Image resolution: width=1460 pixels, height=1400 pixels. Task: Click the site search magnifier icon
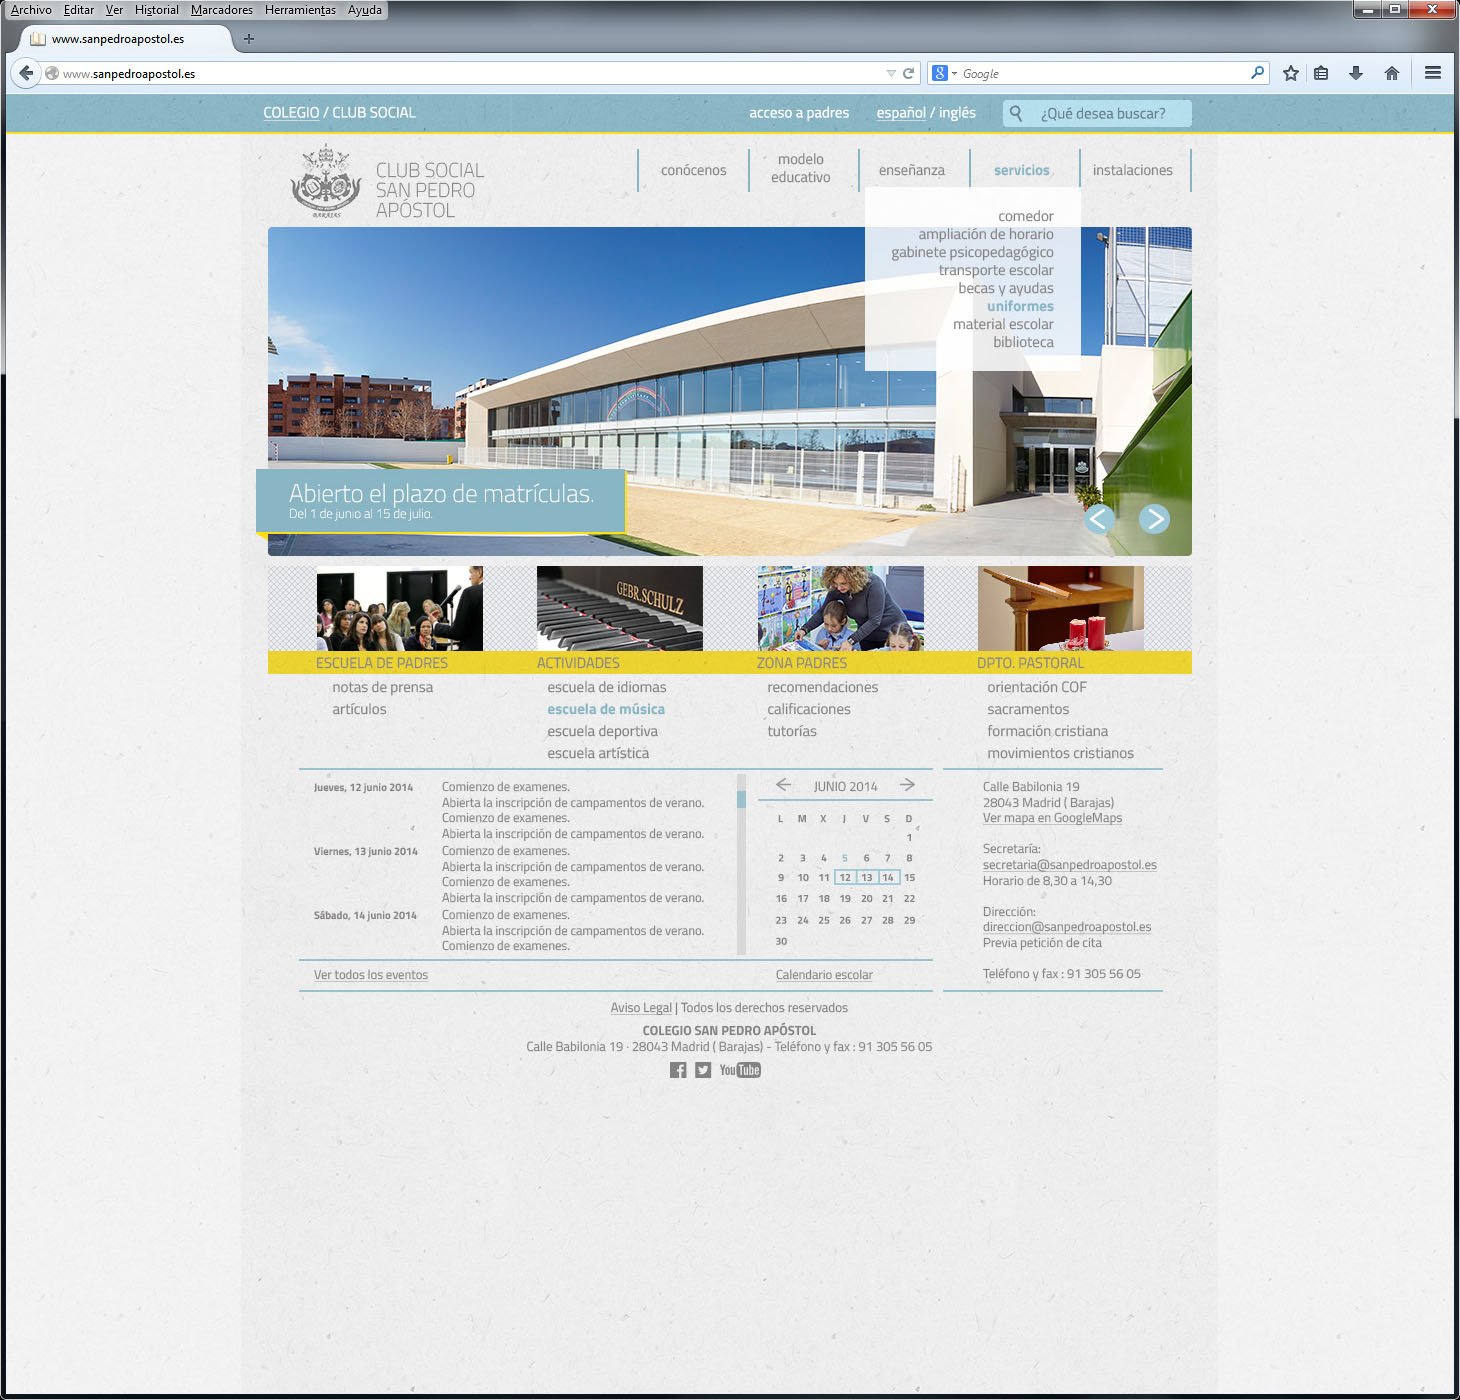(x=1015, y=113)
